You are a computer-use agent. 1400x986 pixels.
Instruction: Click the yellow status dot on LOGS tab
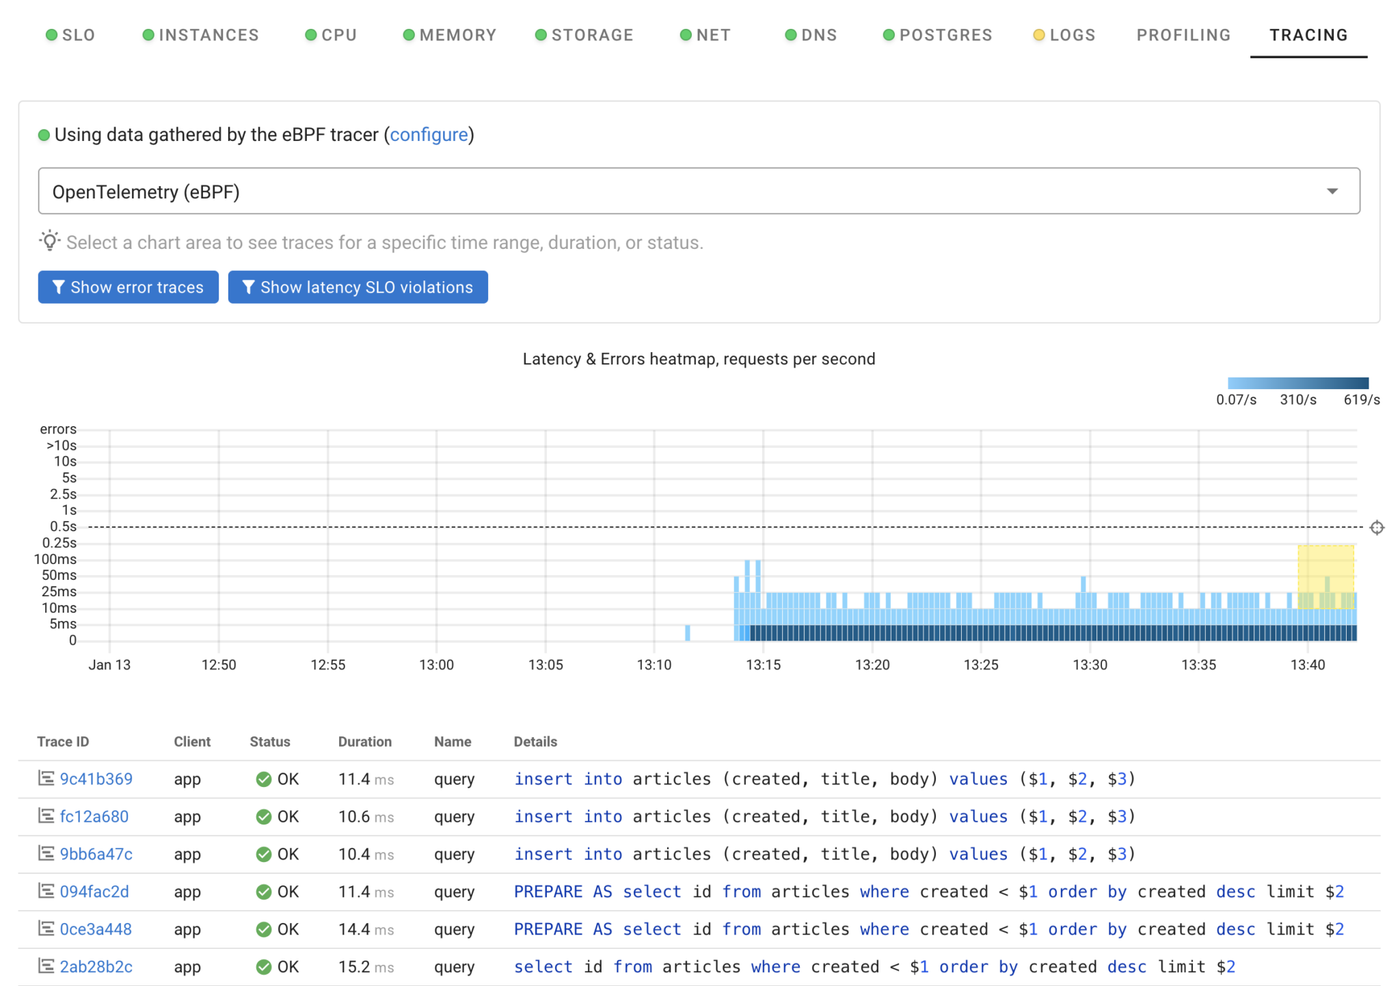[1038, 34]
